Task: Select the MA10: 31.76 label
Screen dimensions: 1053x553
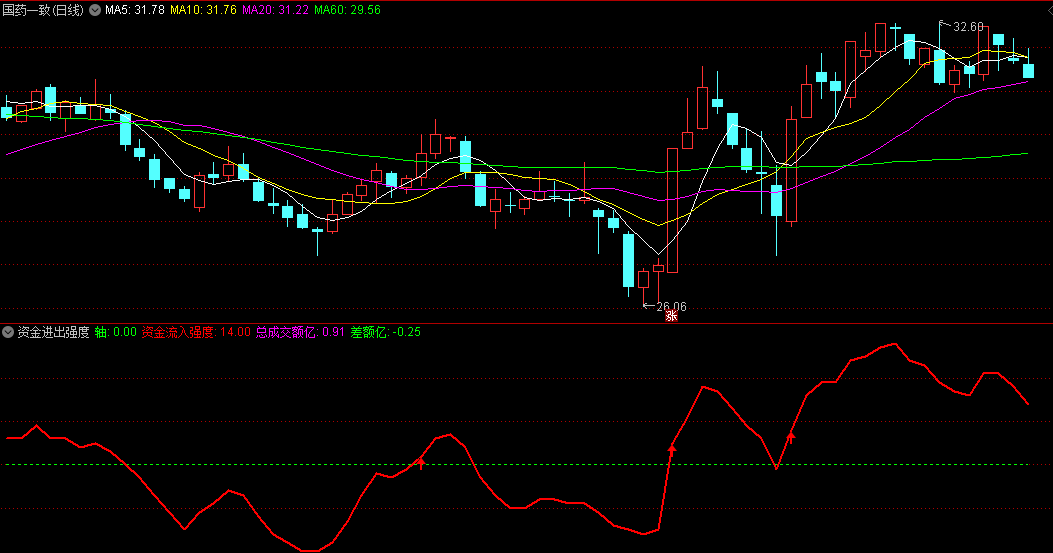Action: (203, 10)
